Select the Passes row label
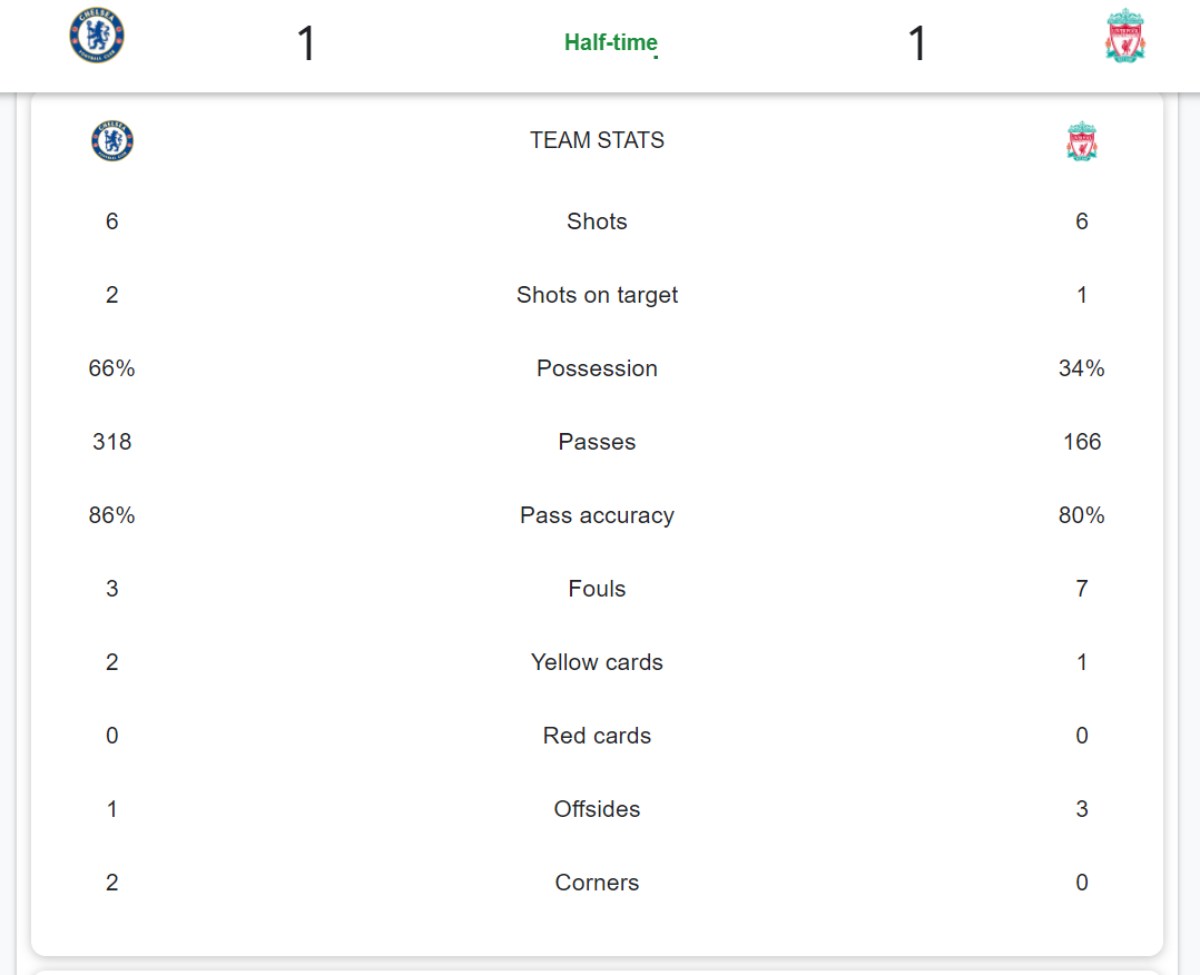The width and height of the screenshot is (1200, 975). (x=597, y=442)
